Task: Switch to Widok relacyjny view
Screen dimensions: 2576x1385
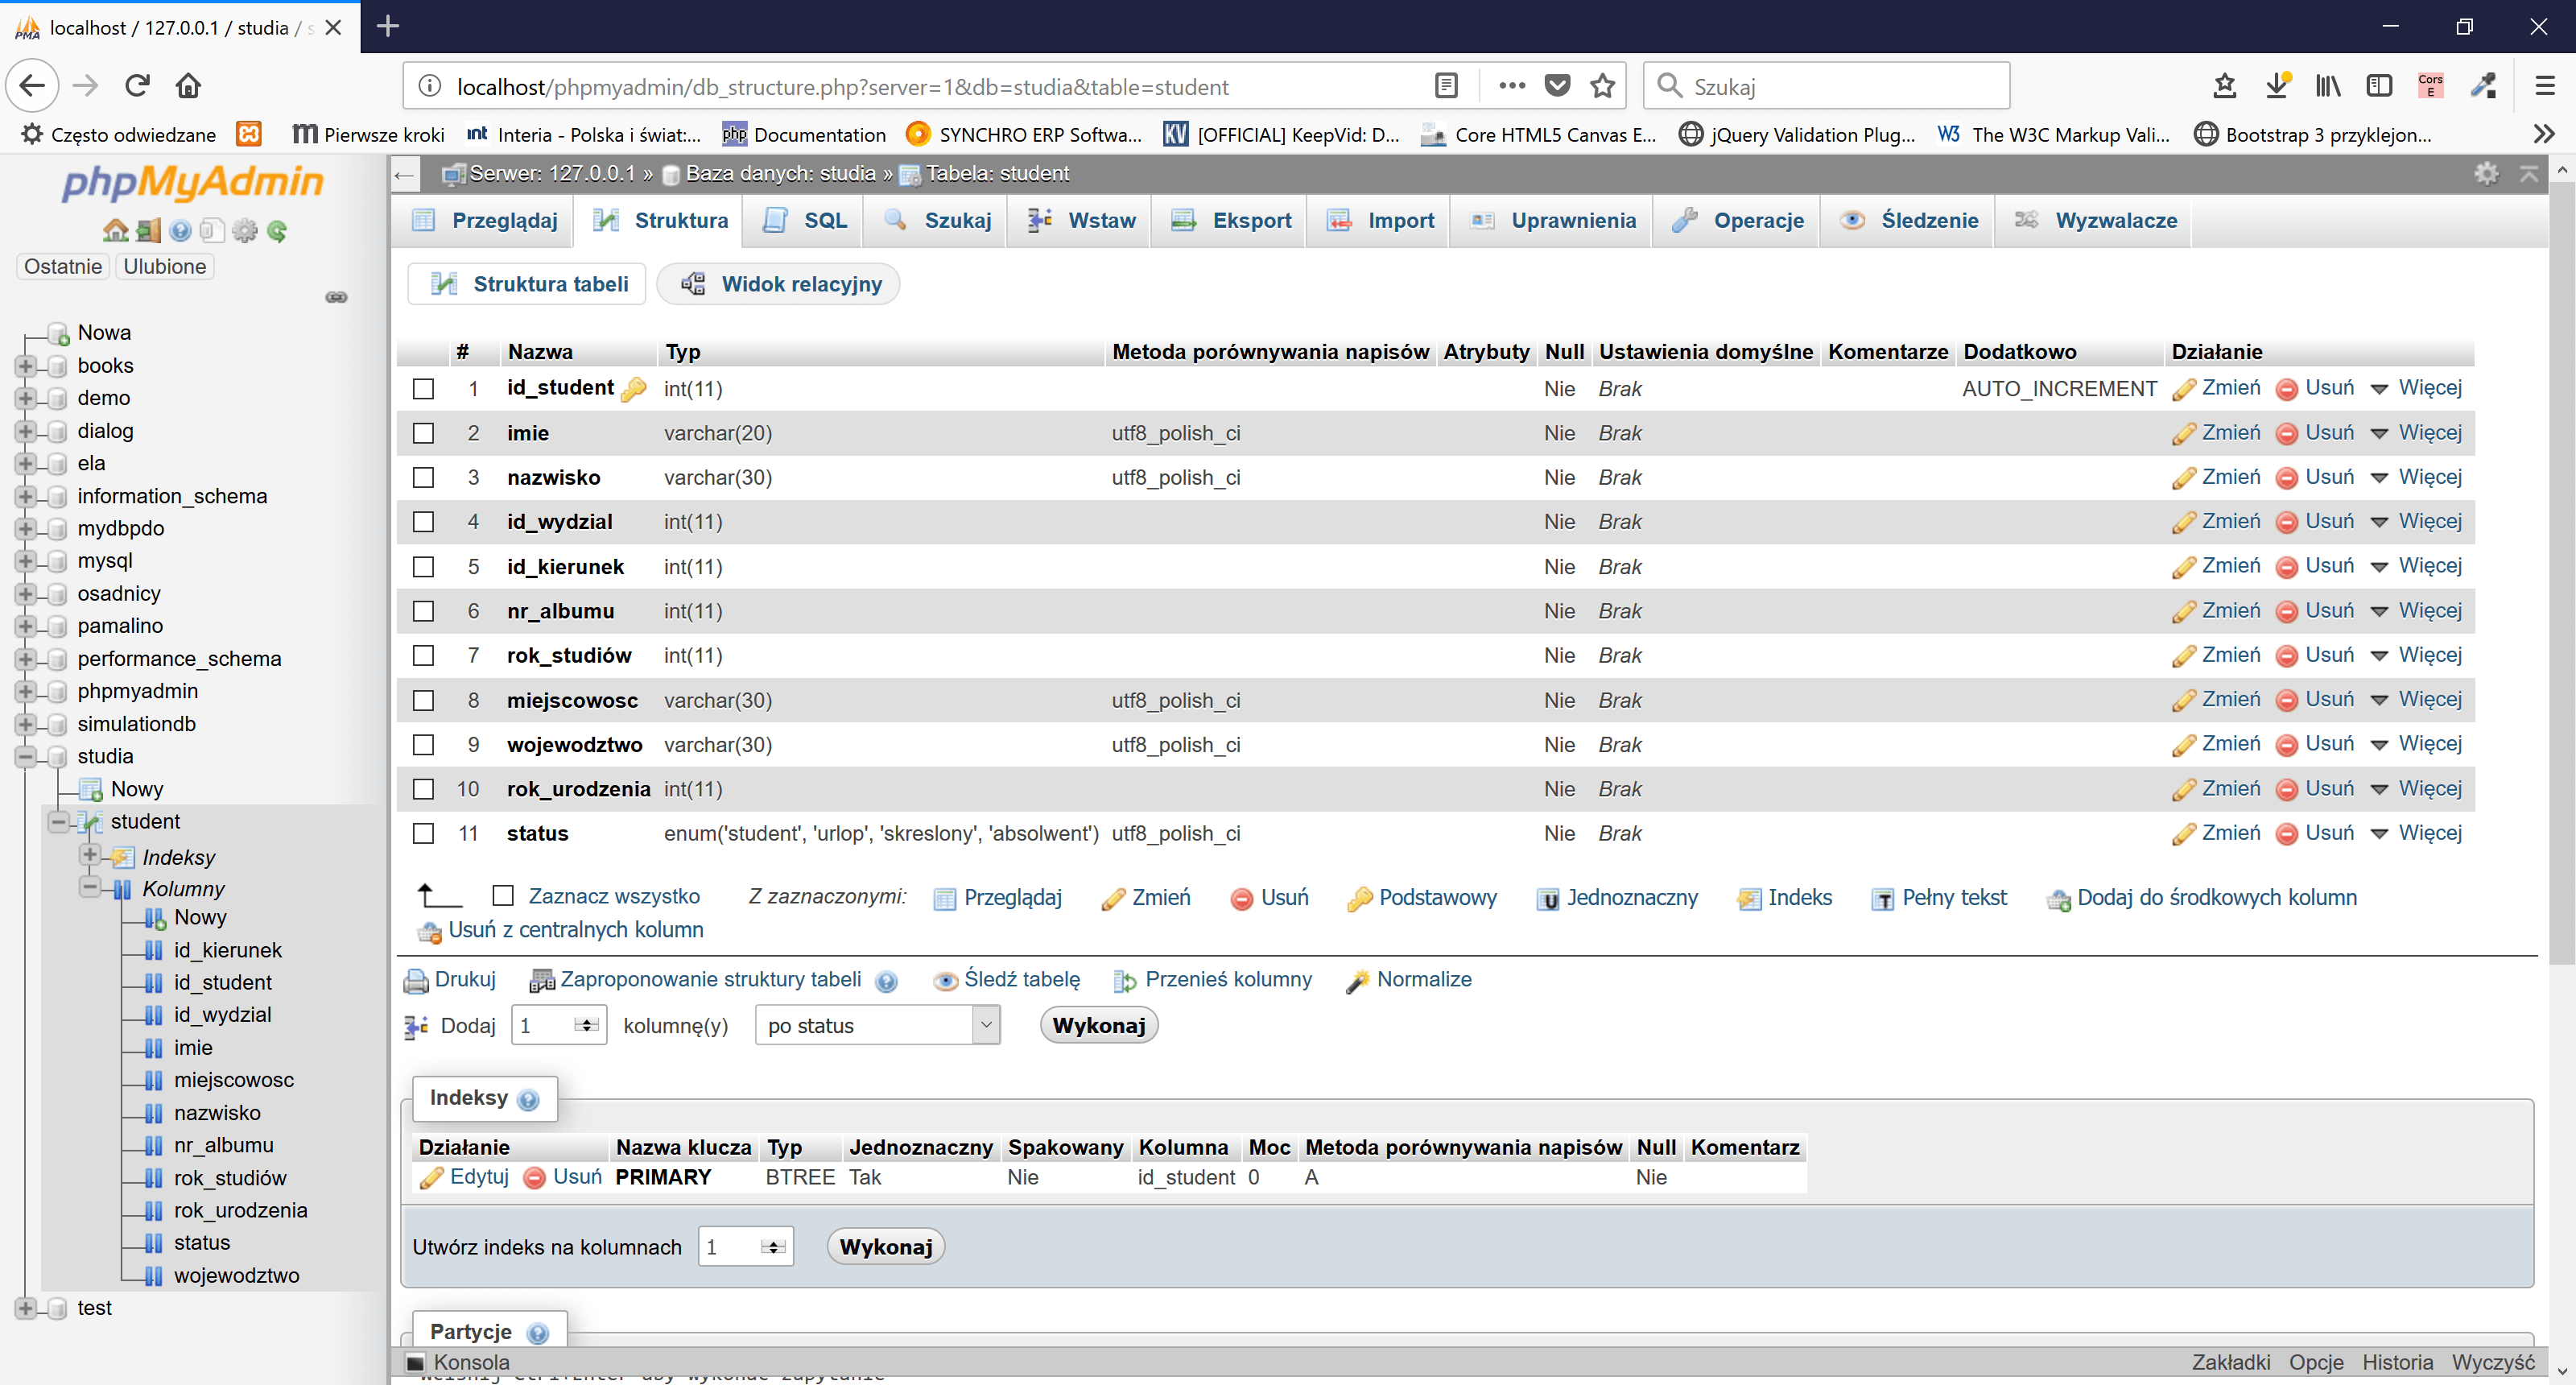Action: tap(779, 284)
